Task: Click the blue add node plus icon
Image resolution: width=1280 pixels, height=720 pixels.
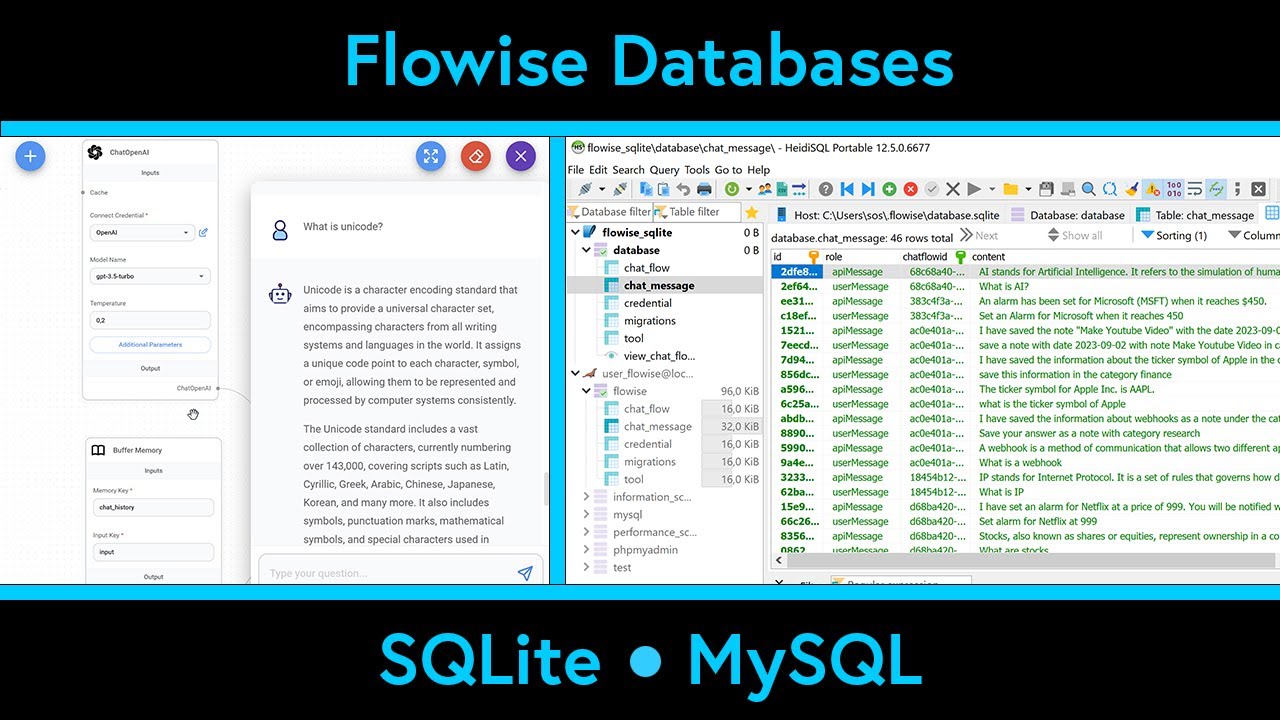Action: pyautogui.click(x=30, y=156)
